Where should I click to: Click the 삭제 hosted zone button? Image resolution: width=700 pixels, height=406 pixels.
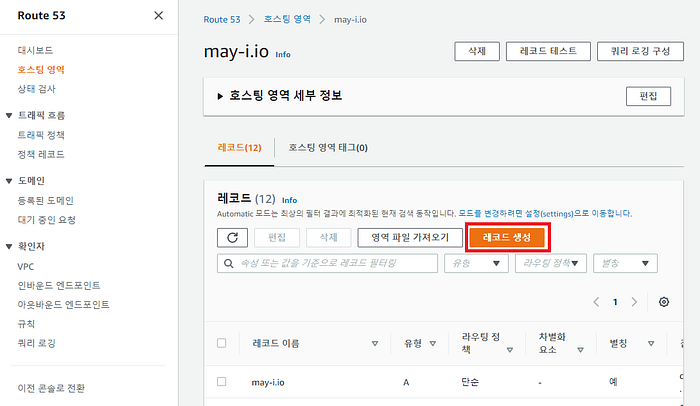pyautogui.click(x=477, y=51)
